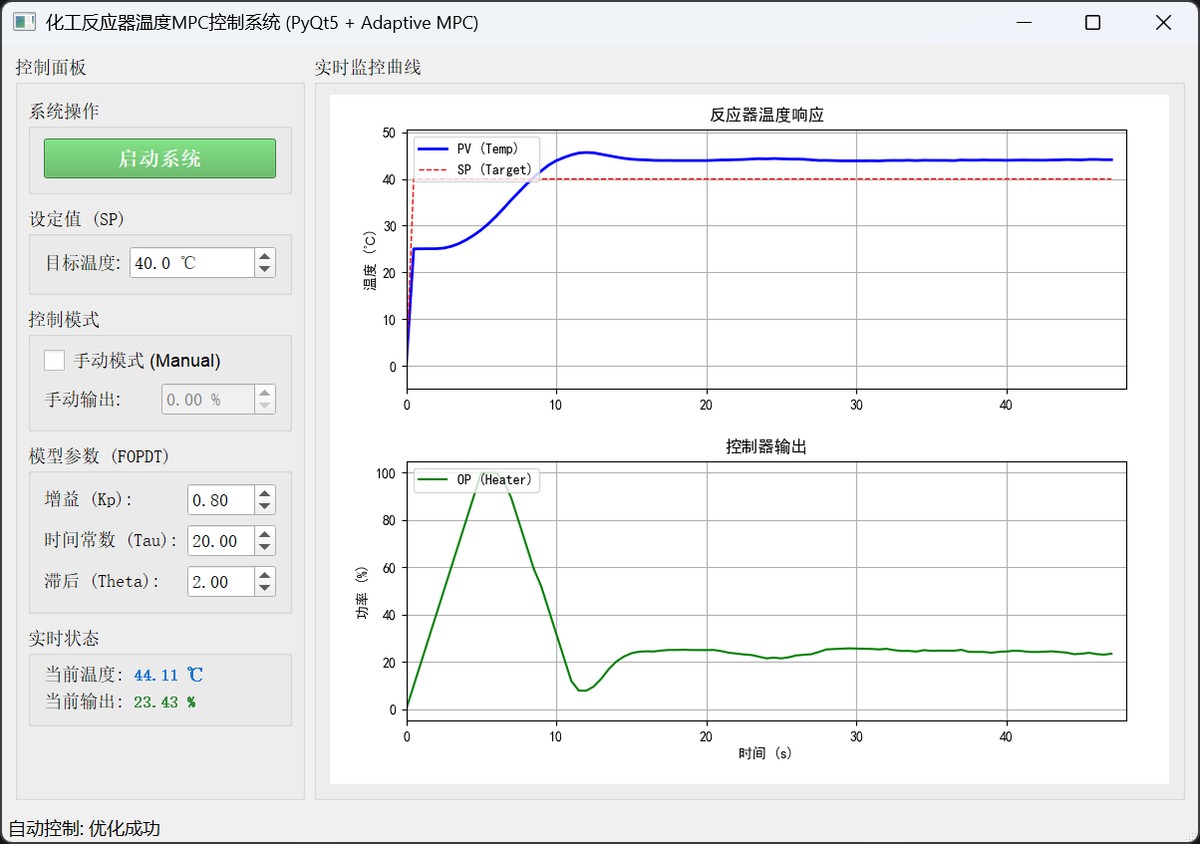Click the 启动系统 green button

[x=160, y=159]
